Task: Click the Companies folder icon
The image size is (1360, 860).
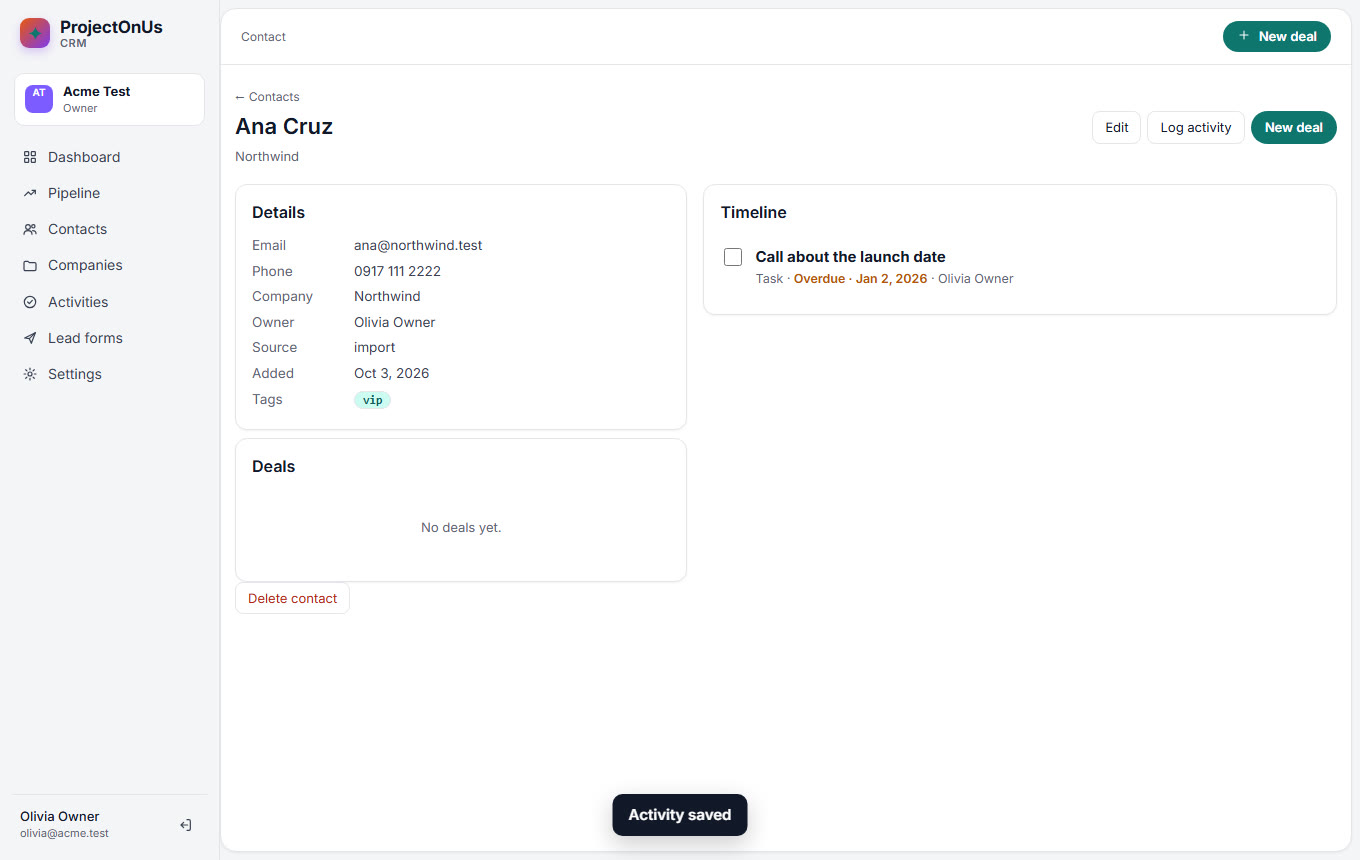Action: point(30,265)
